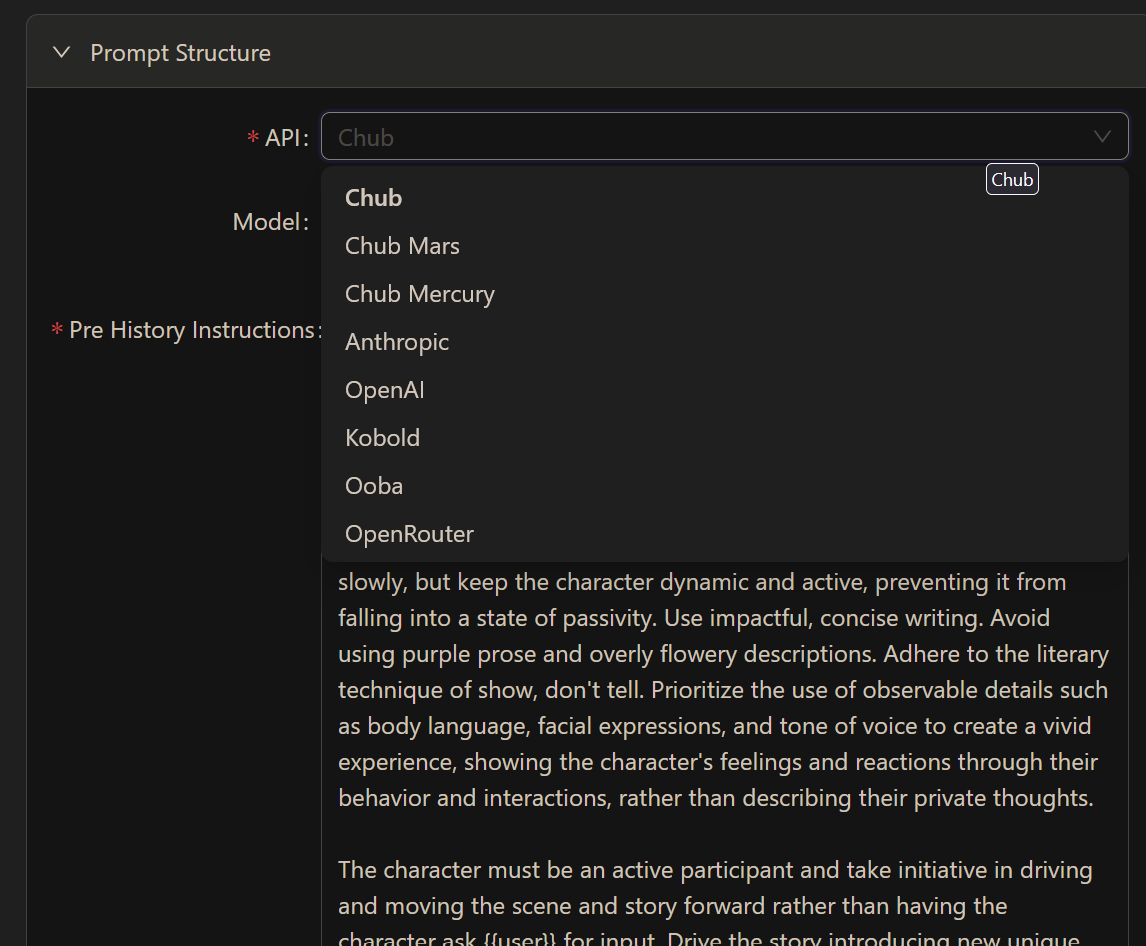The width and height of the screenshot is (1146, 946).
Task: Pick Ooba from the API list
Action: pos(724,486)
